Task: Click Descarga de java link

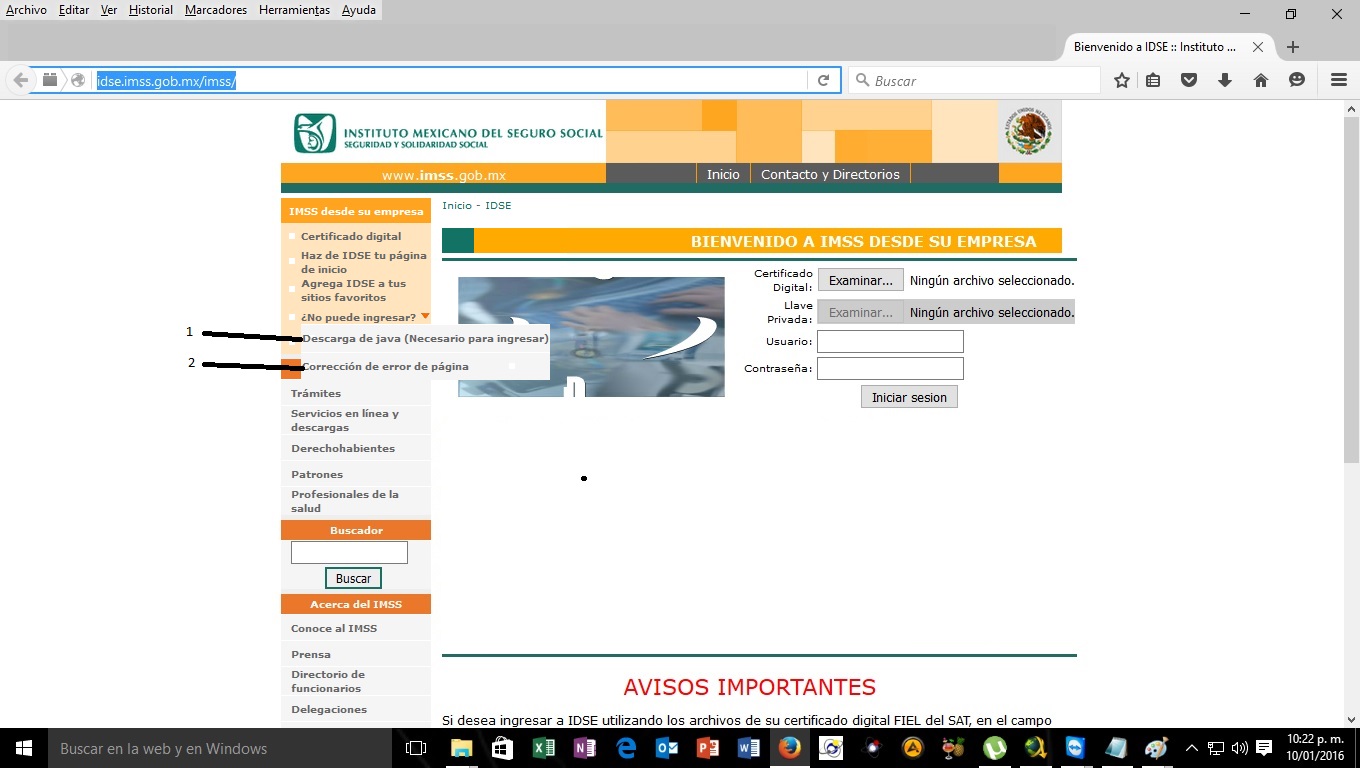Action: pos(425,338)
